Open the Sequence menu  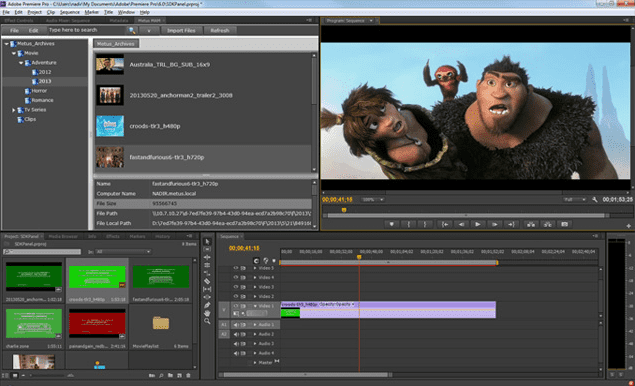click(x=70, y=12)
